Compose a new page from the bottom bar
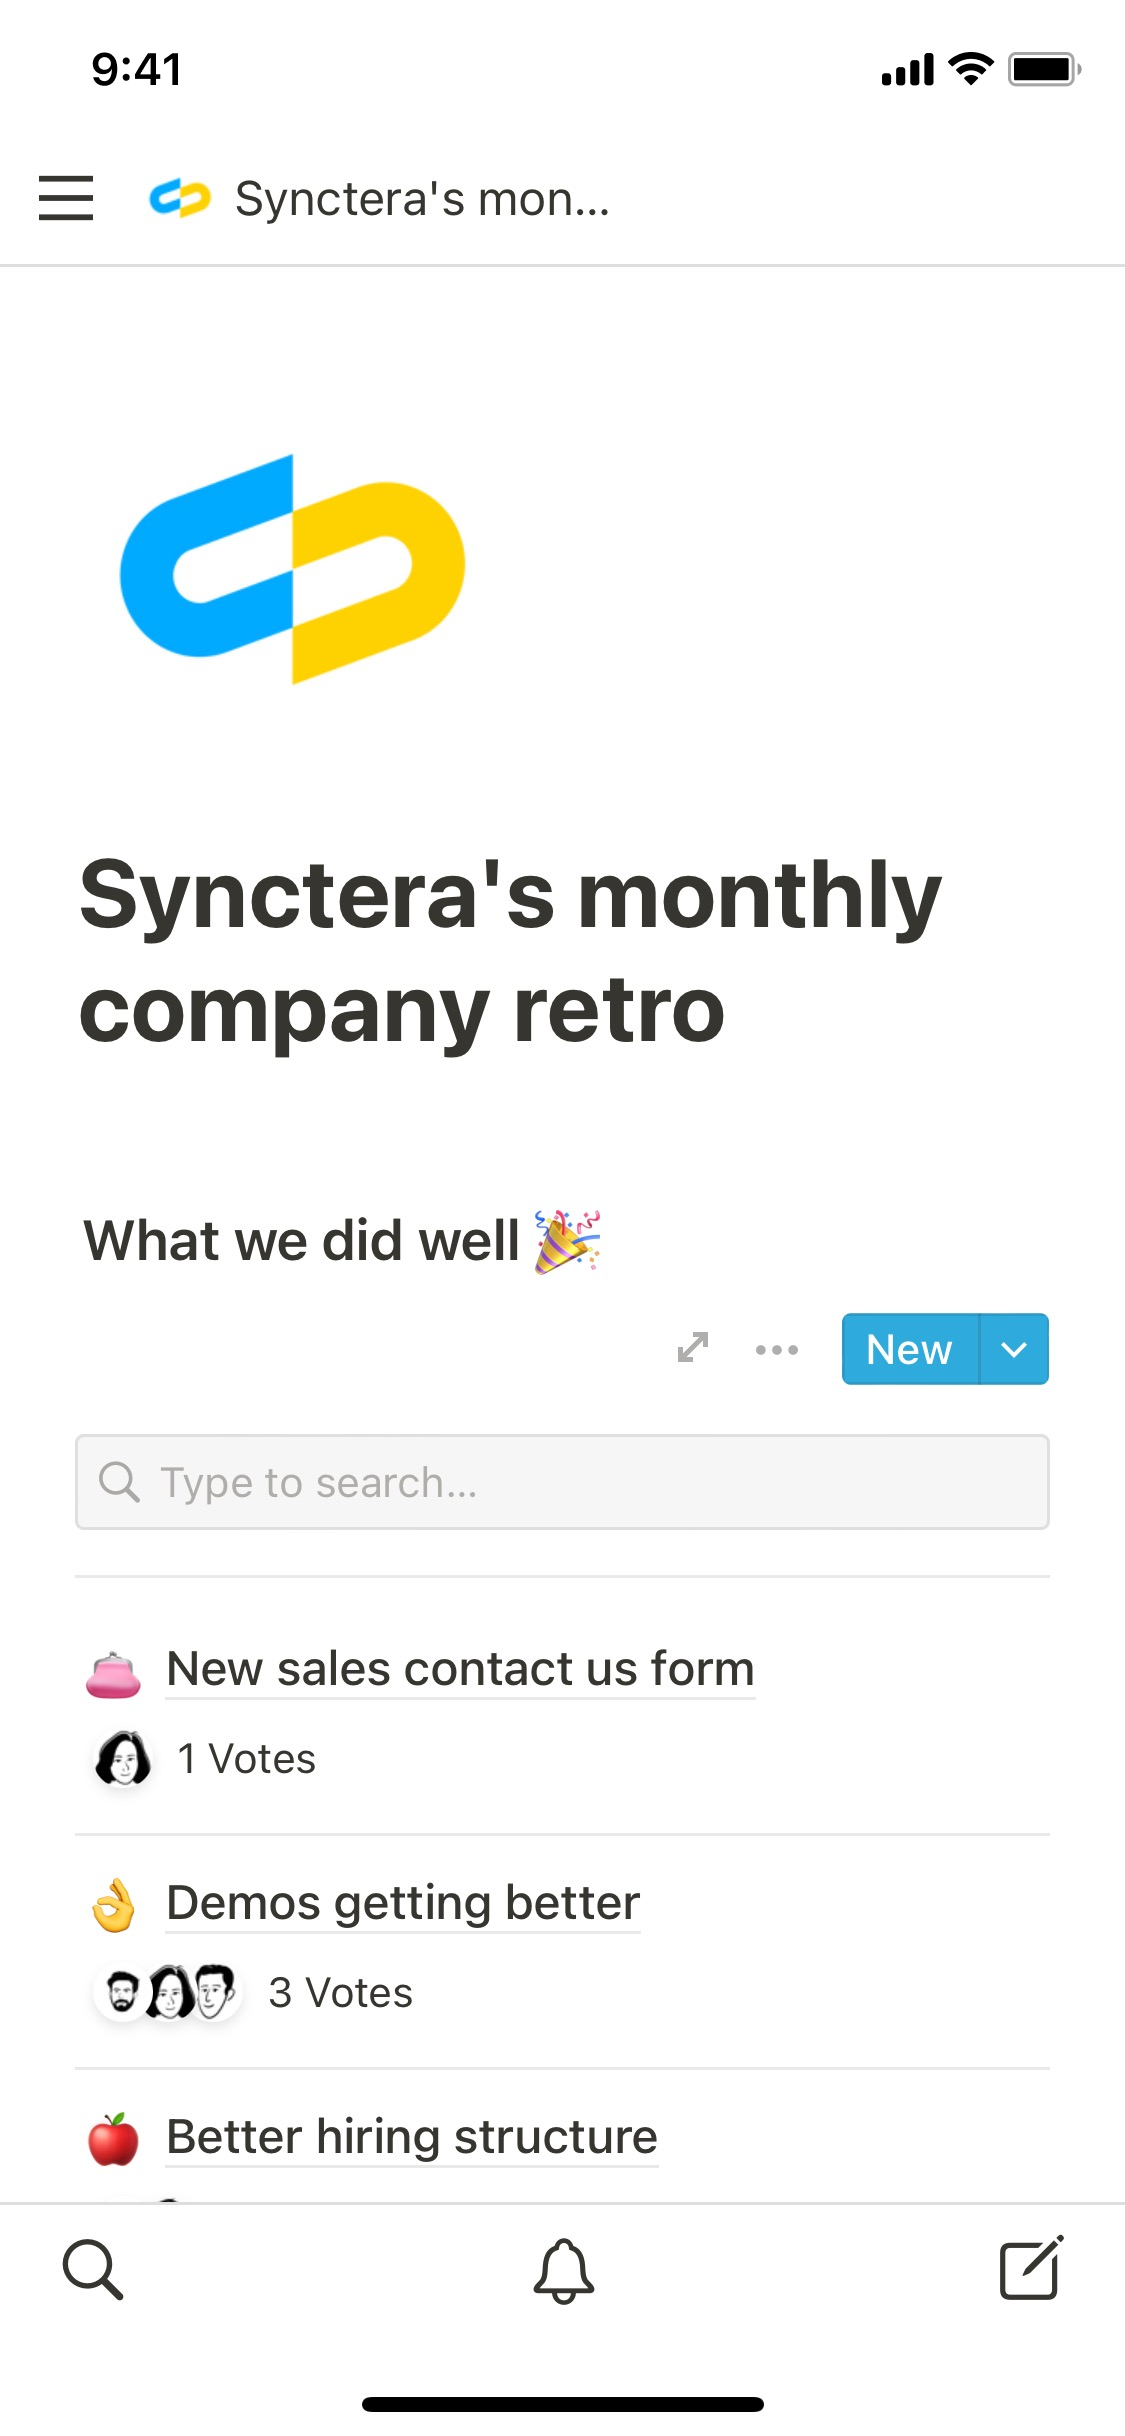 pyautogui.click(x=1031, y=2270)
